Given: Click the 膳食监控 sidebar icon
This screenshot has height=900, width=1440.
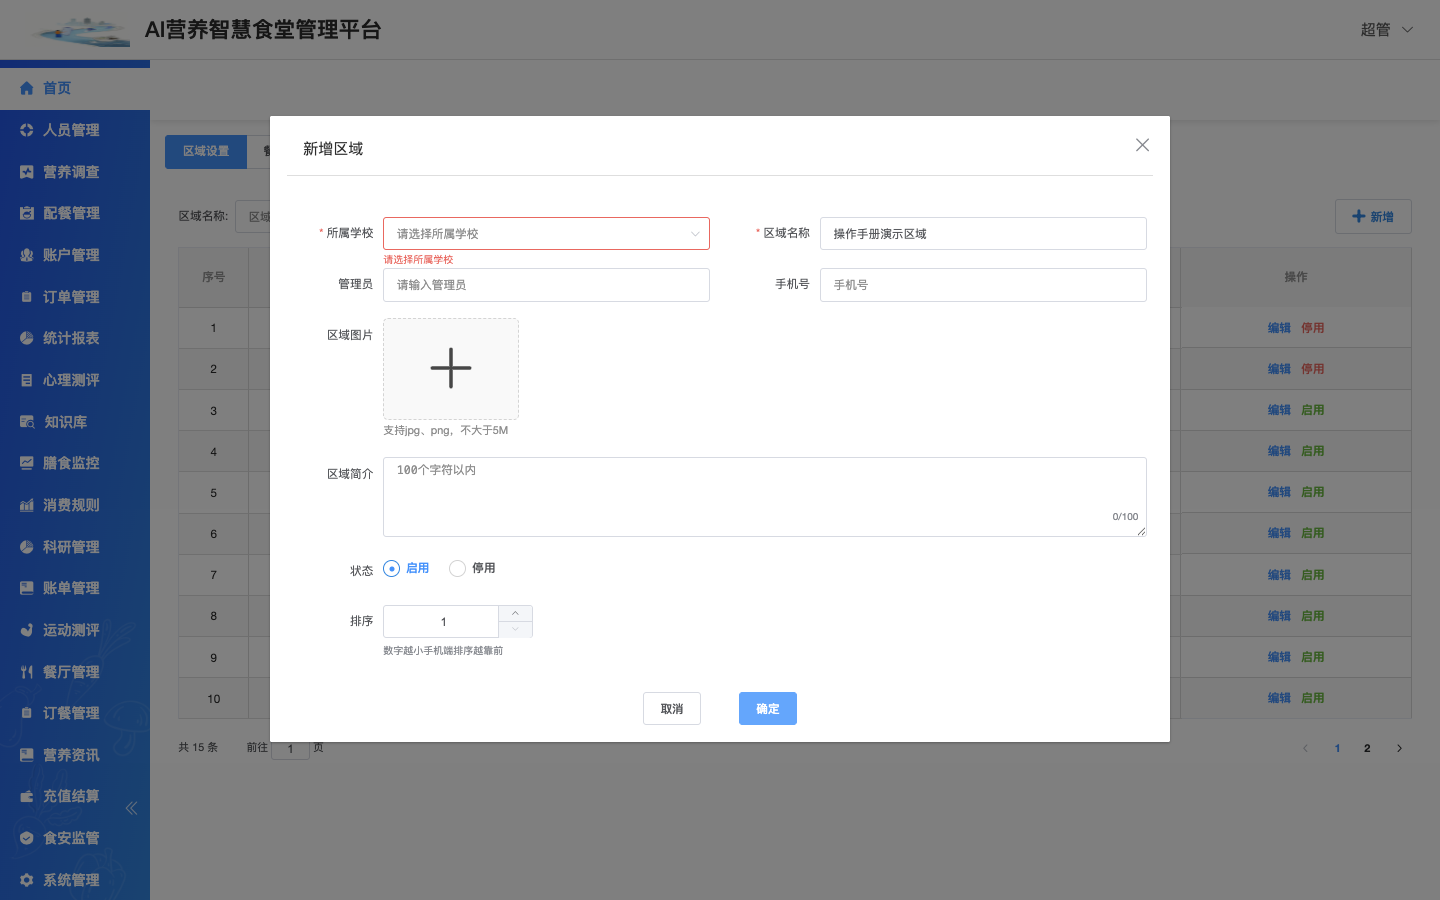Looking at the screenshot, I should (x=27, y=463).
